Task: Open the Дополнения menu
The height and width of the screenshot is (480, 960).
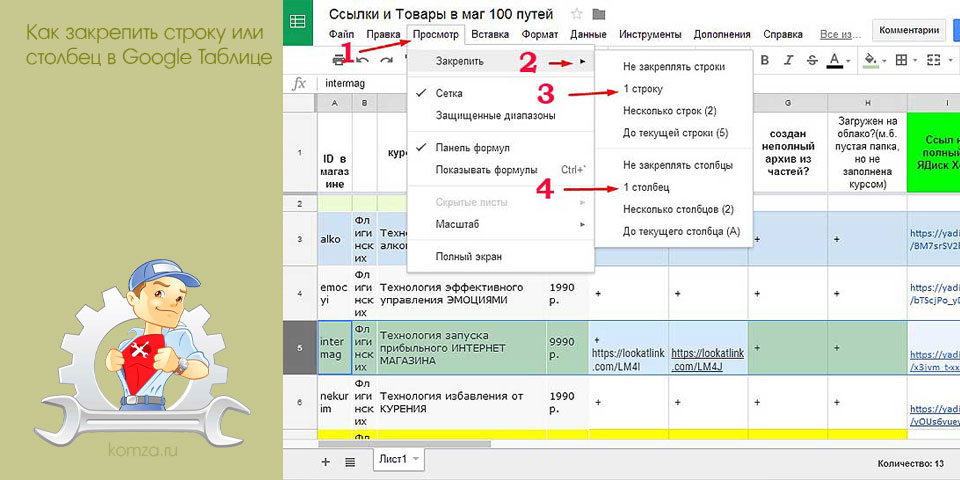Action: (722, 34)
